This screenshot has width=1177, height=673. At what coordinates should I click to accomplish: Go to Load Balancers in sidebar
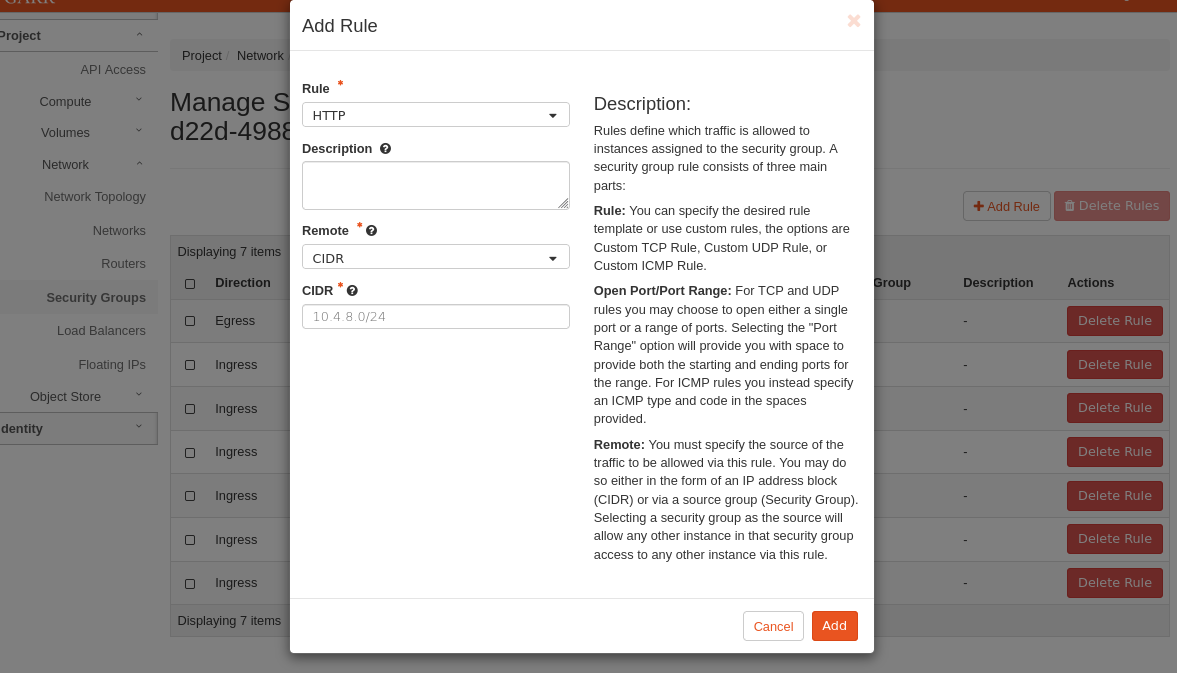(101, 331)
